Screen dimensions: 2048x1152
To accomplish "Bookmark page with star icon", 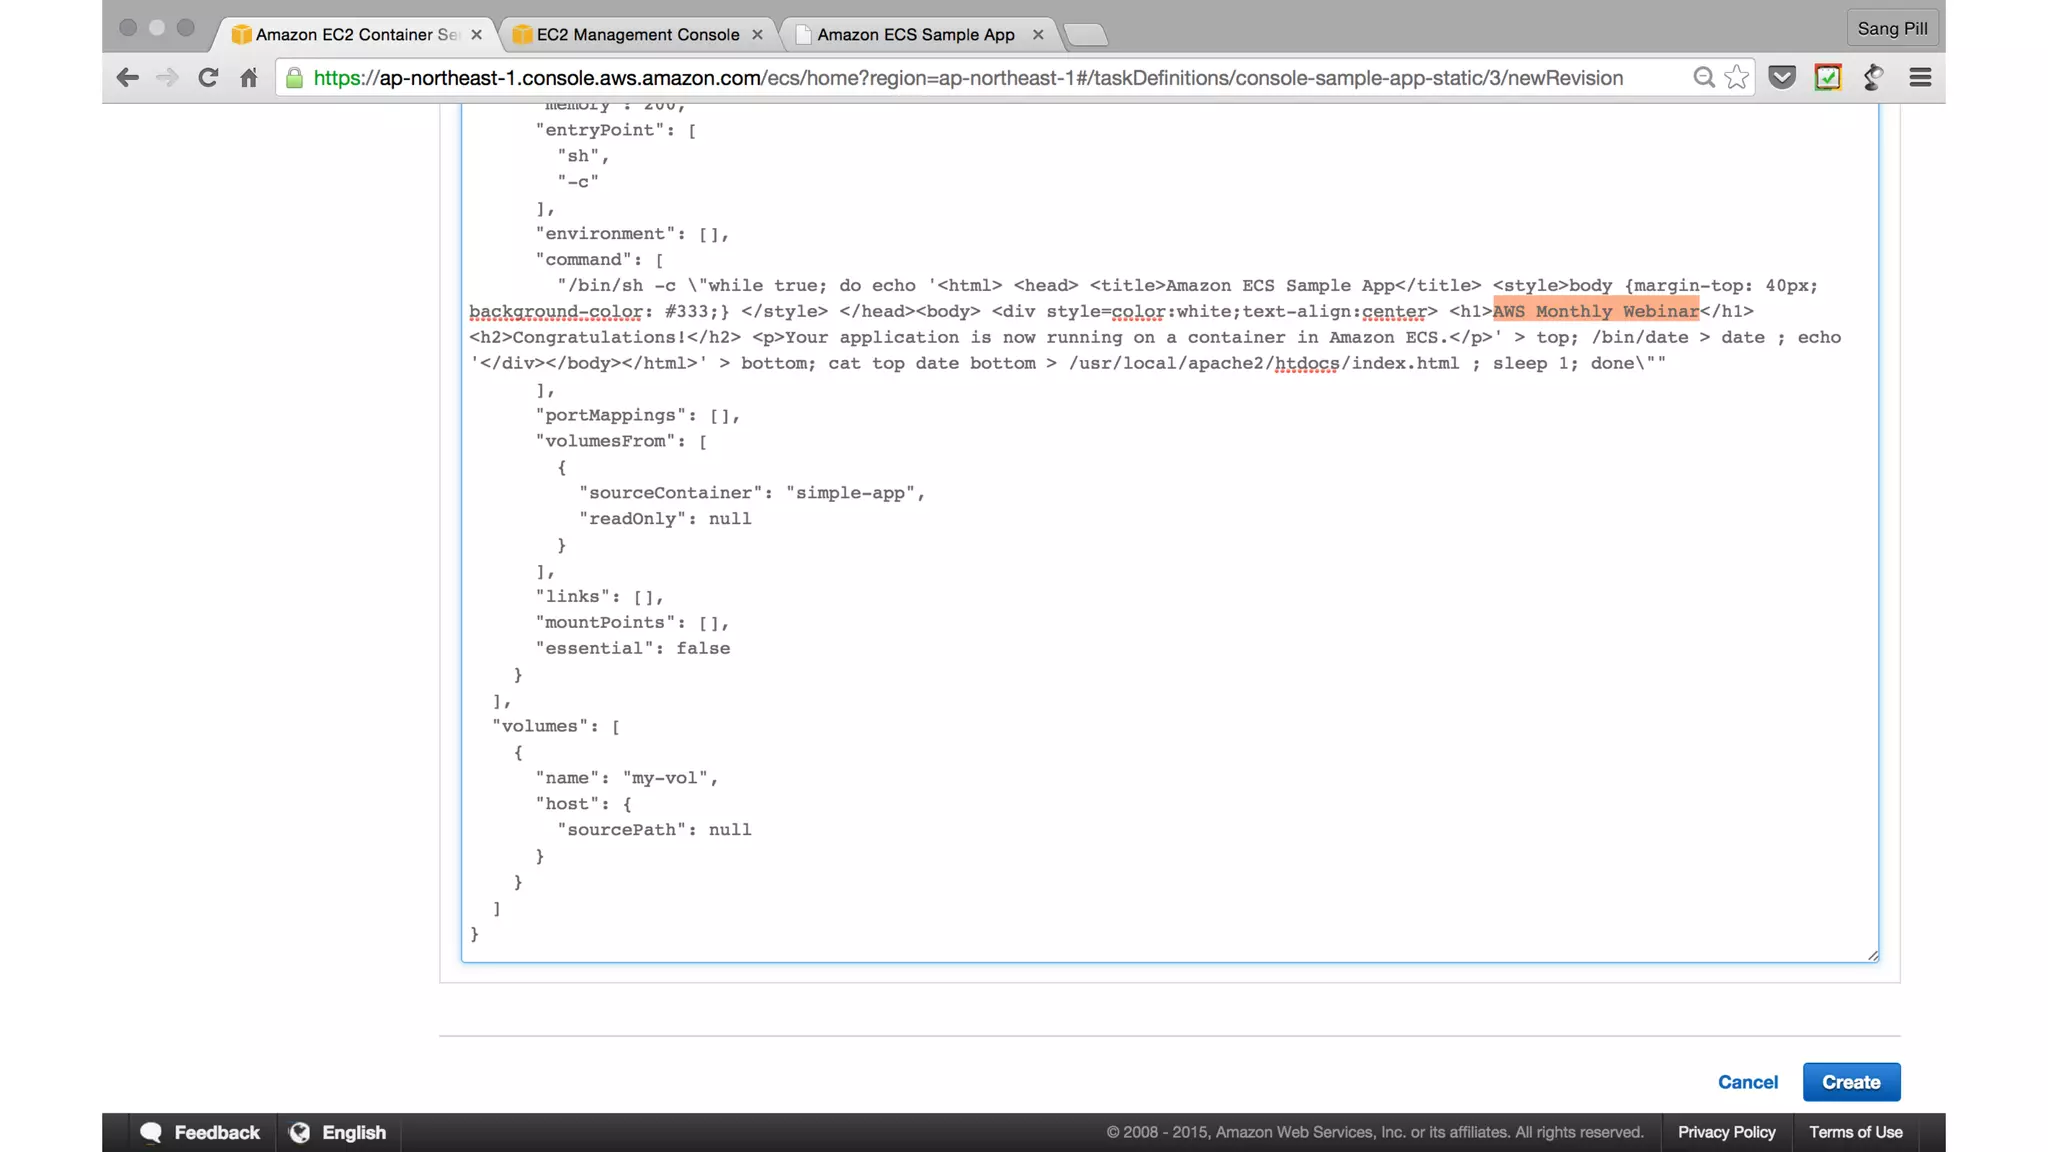I will point(1737,78).
